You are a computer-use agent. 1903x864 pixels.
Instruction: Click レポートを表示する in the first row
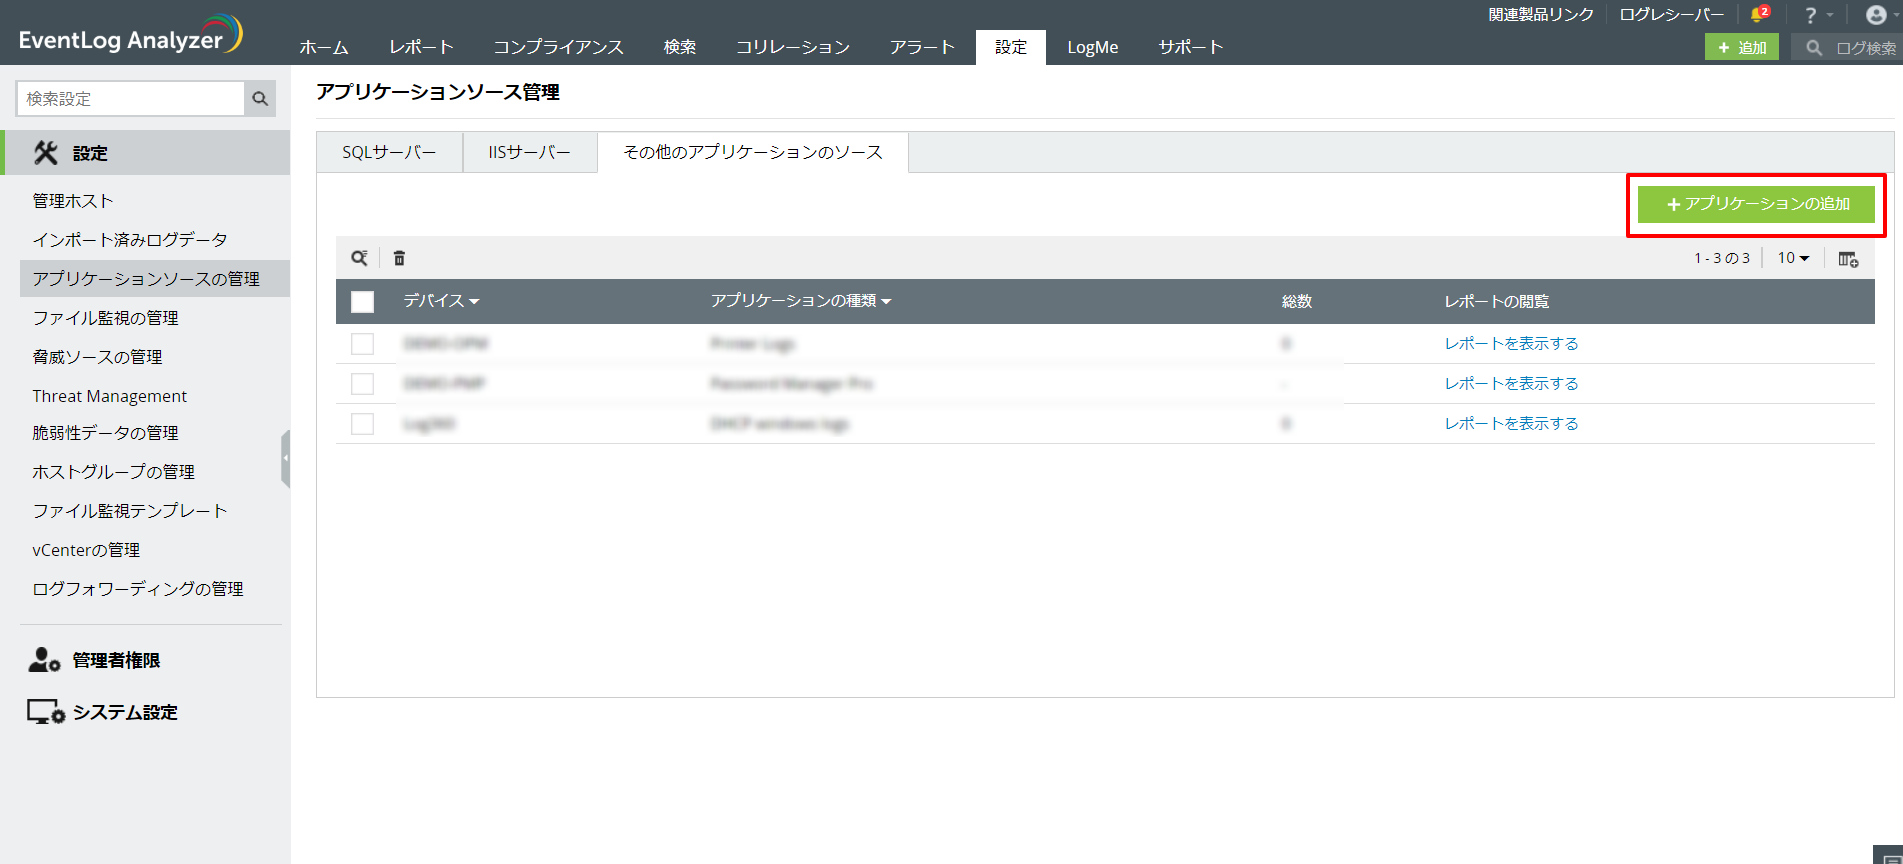[x=1511, y=344]
